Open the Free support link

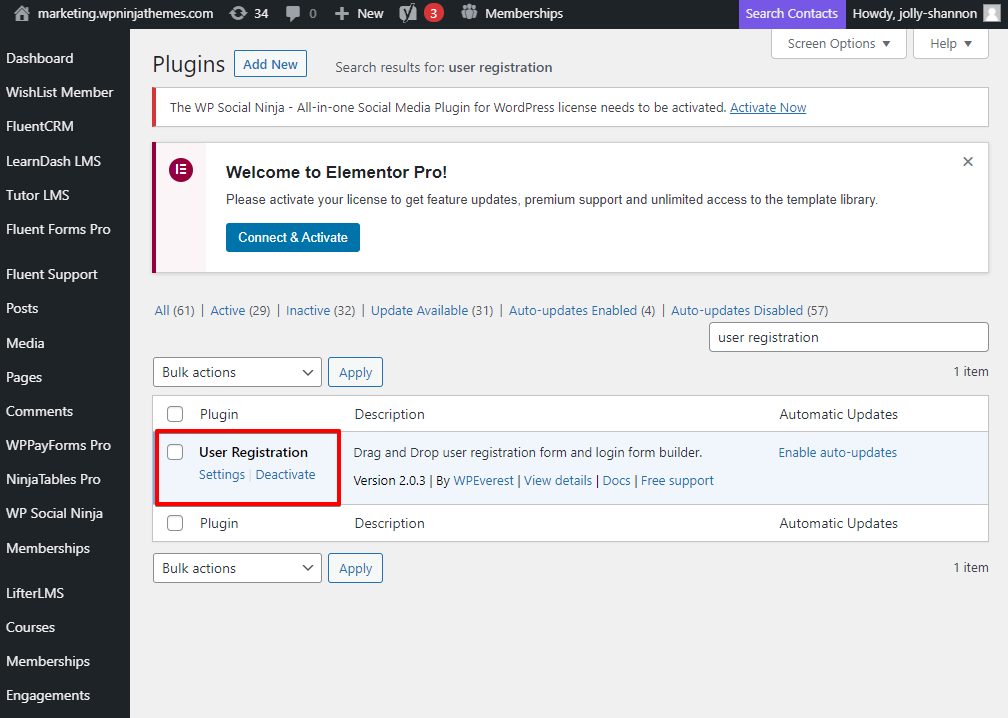pos(677,481)
